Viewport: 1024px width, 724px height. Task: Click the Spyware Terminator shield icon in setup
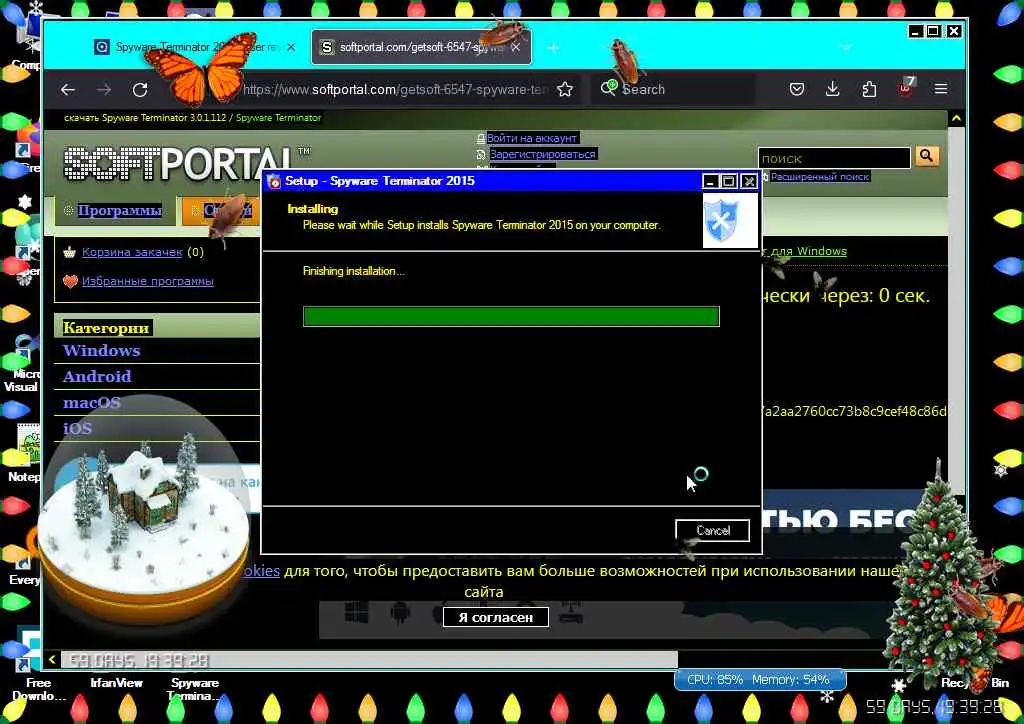click(730, 221)
